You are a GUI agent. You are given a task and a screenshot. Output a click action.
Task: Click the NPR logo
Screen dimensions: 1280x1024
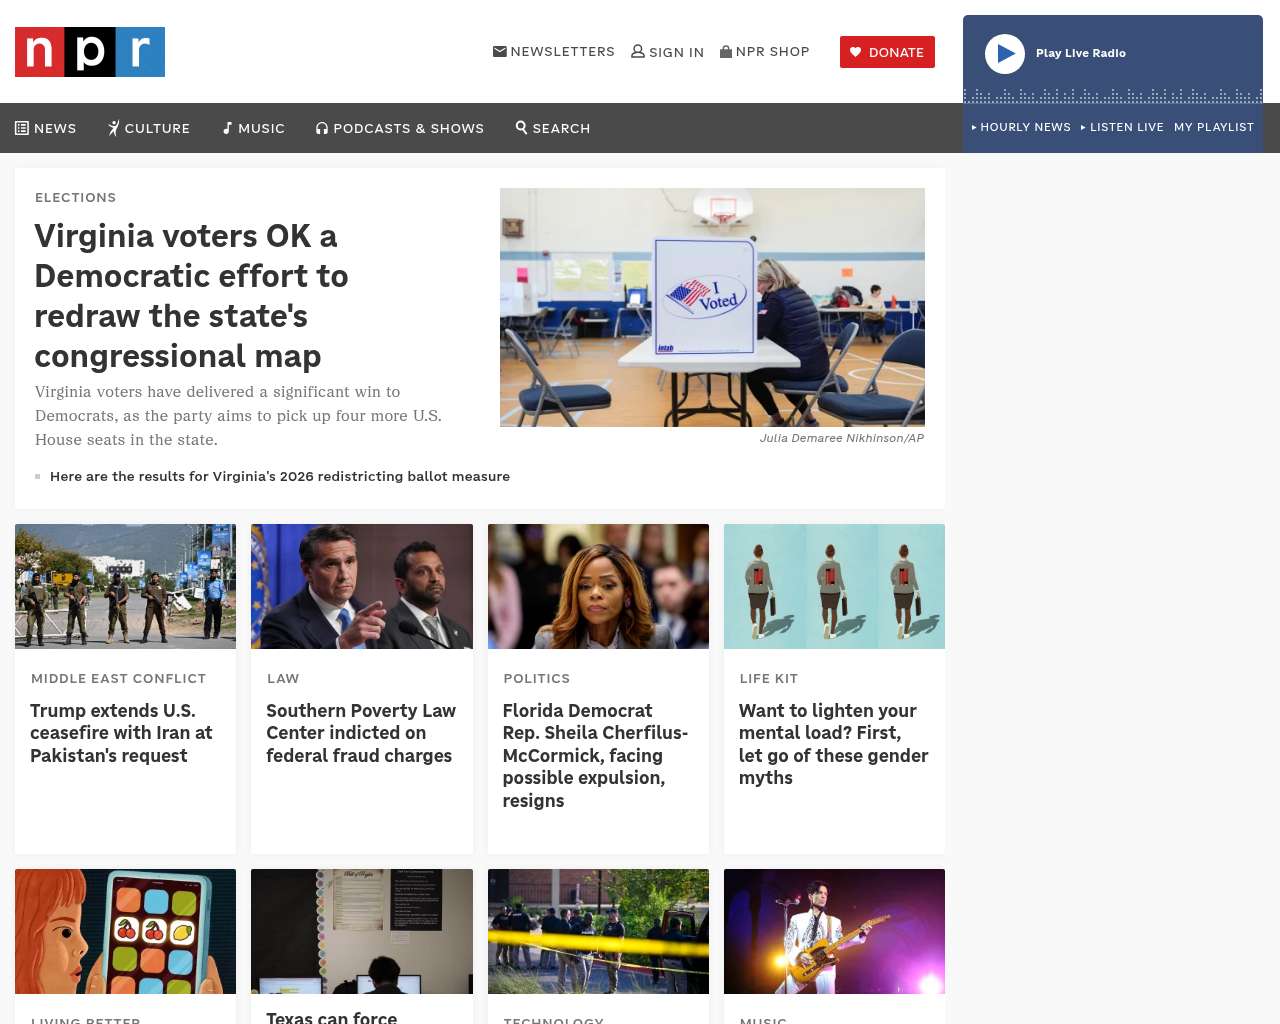(90, 52)
